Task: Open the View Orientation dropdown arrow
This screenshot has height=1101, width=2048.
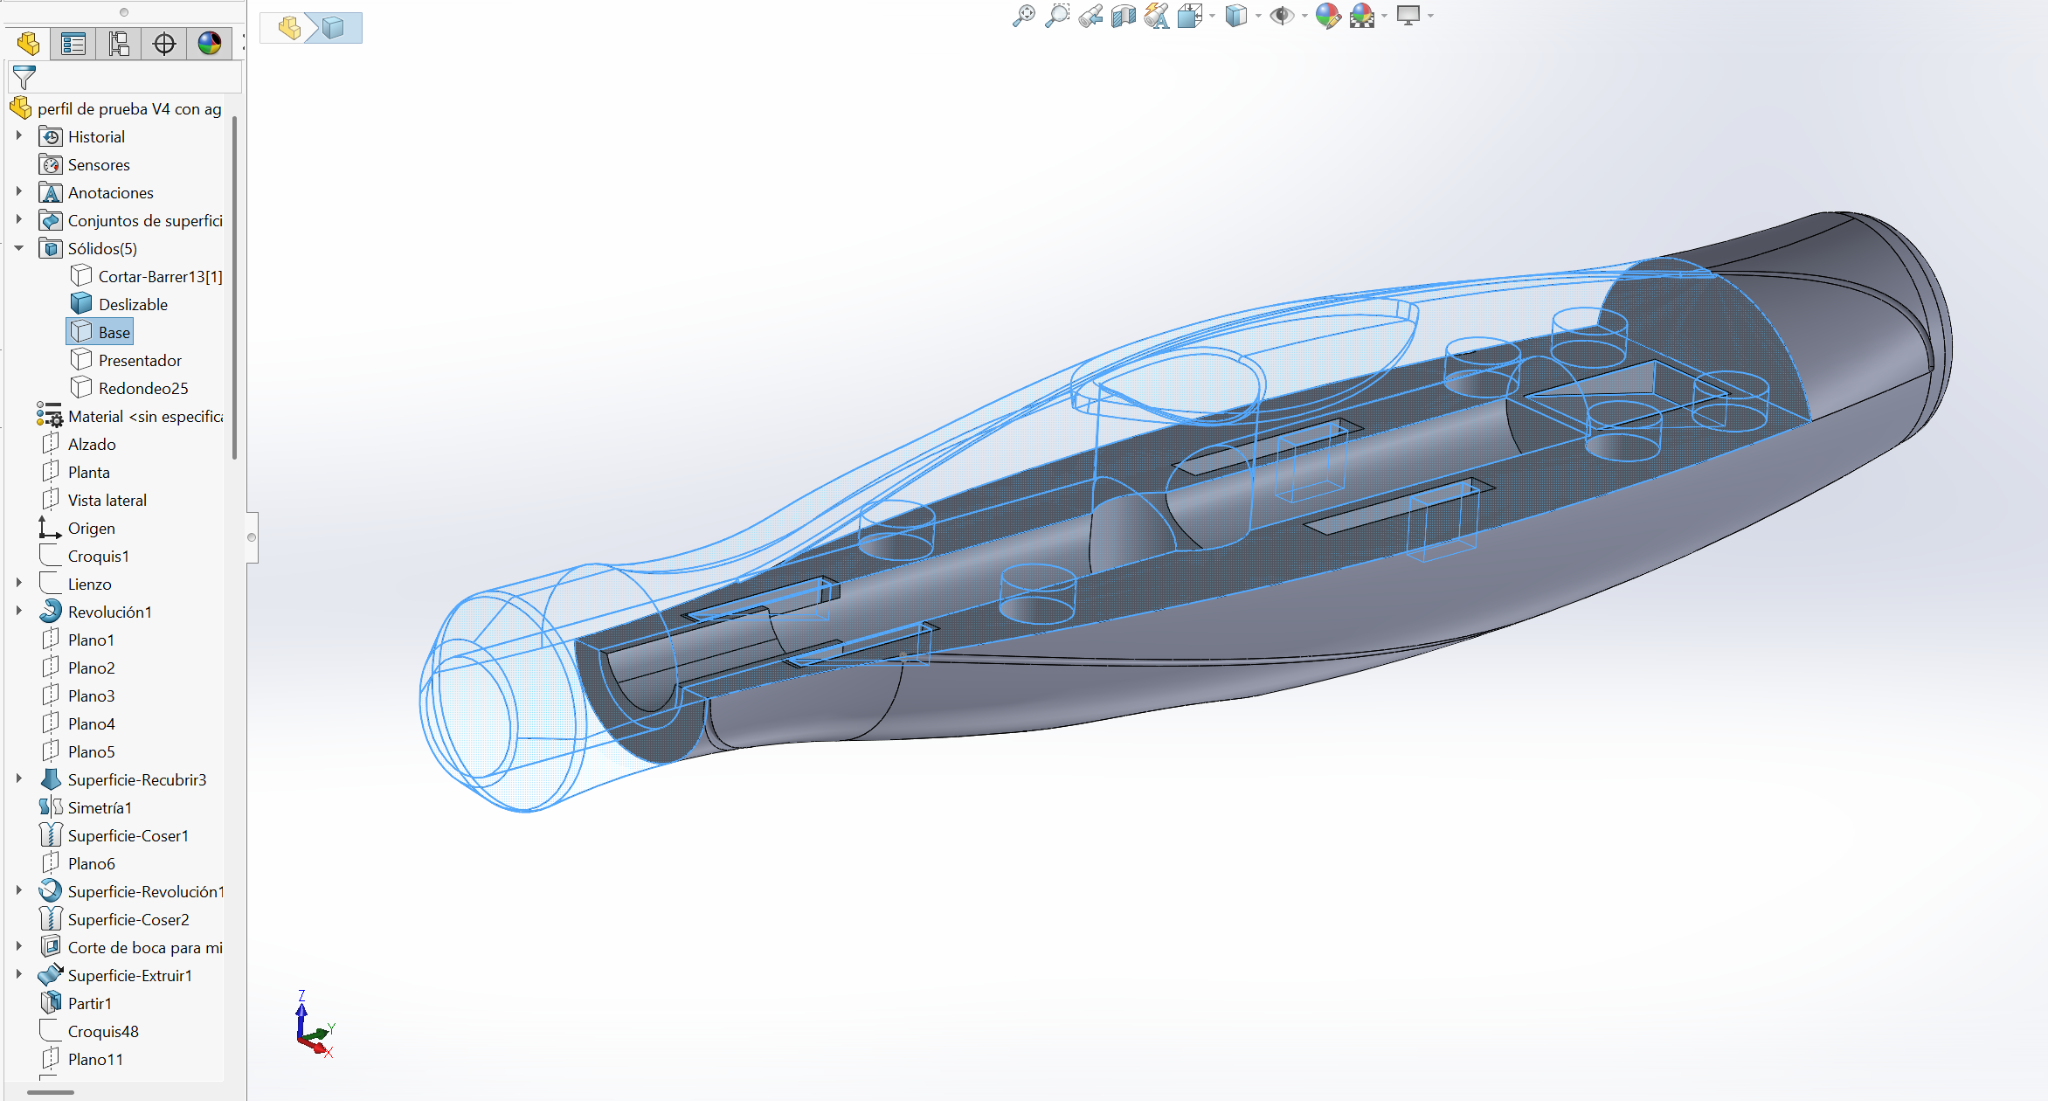Action: 1212,16
